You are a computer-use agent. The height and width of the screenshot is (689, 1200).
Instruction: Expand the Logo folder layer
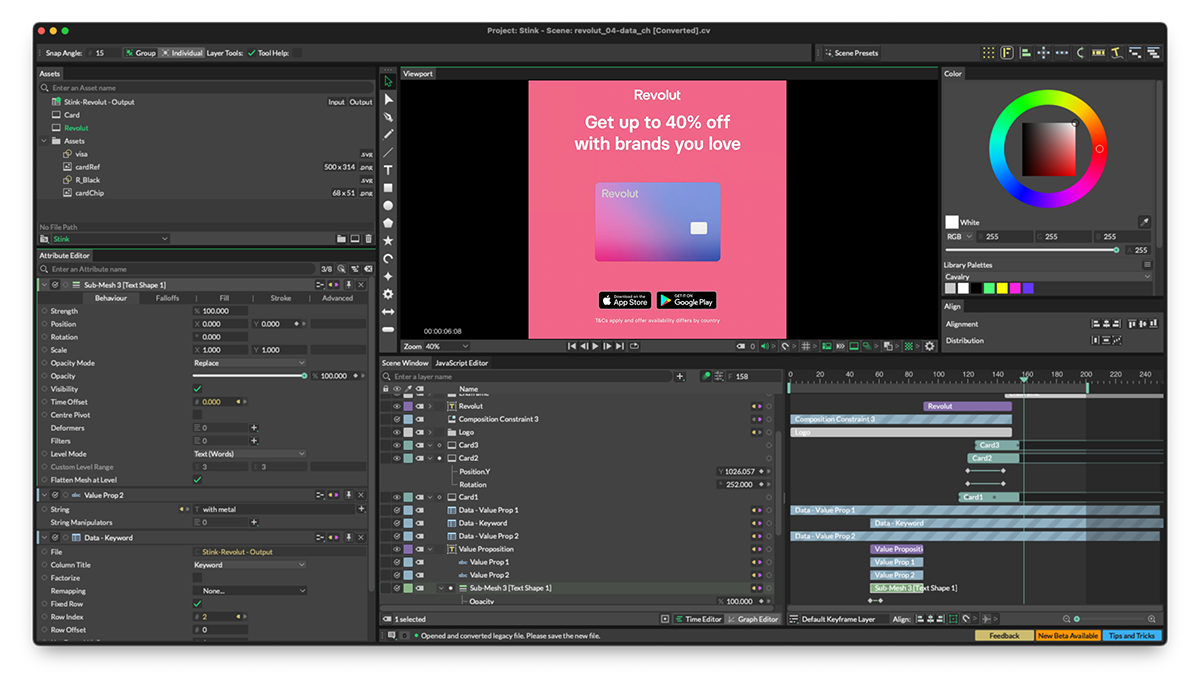430,432
